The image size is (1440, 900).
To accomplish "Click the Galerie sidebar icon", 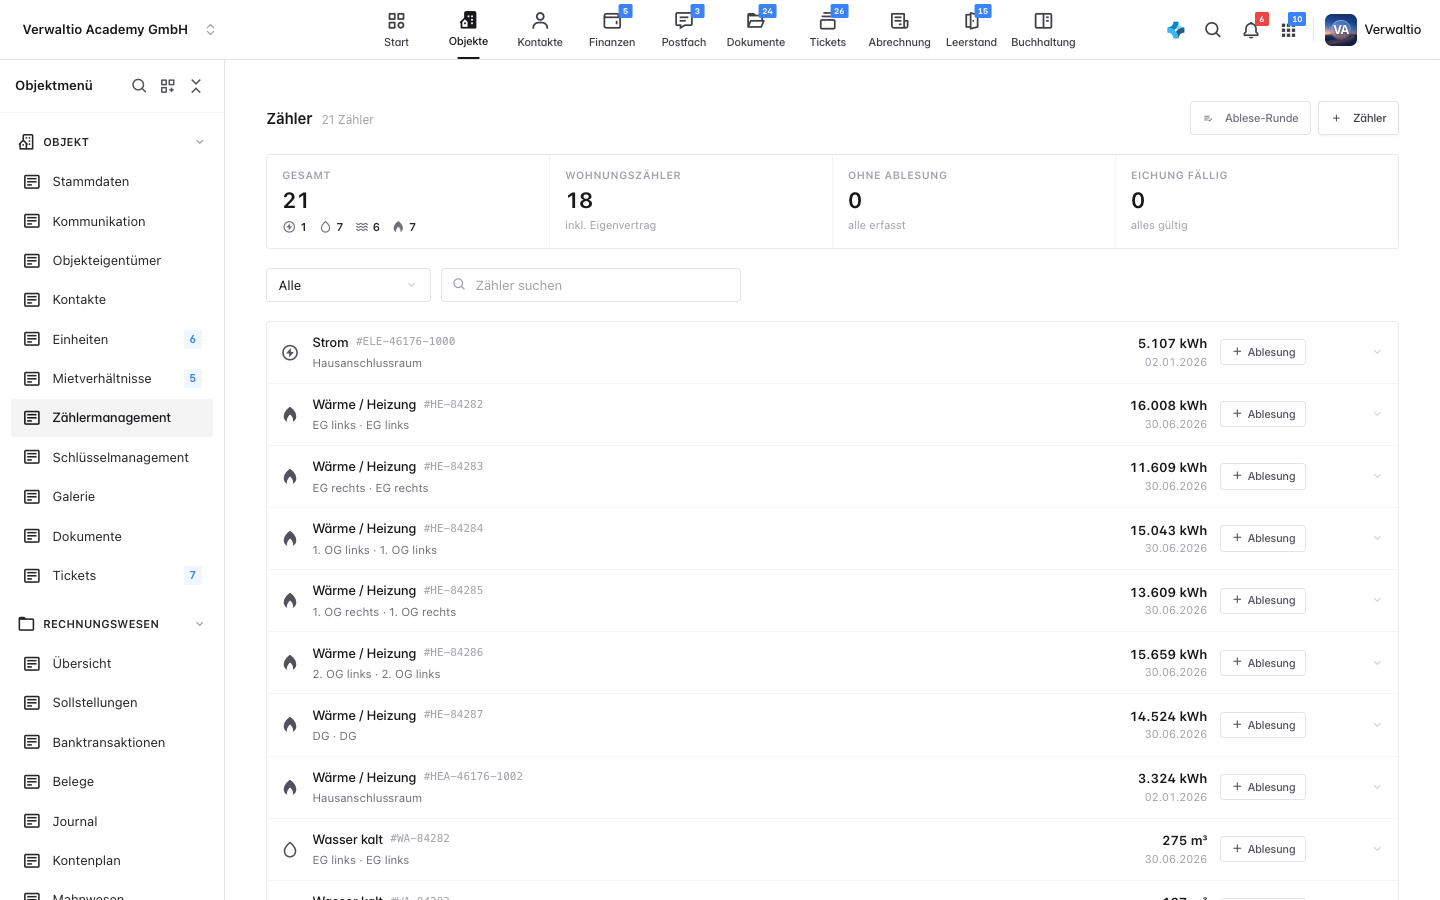I will pyautogui.click(x=32, y=497).
